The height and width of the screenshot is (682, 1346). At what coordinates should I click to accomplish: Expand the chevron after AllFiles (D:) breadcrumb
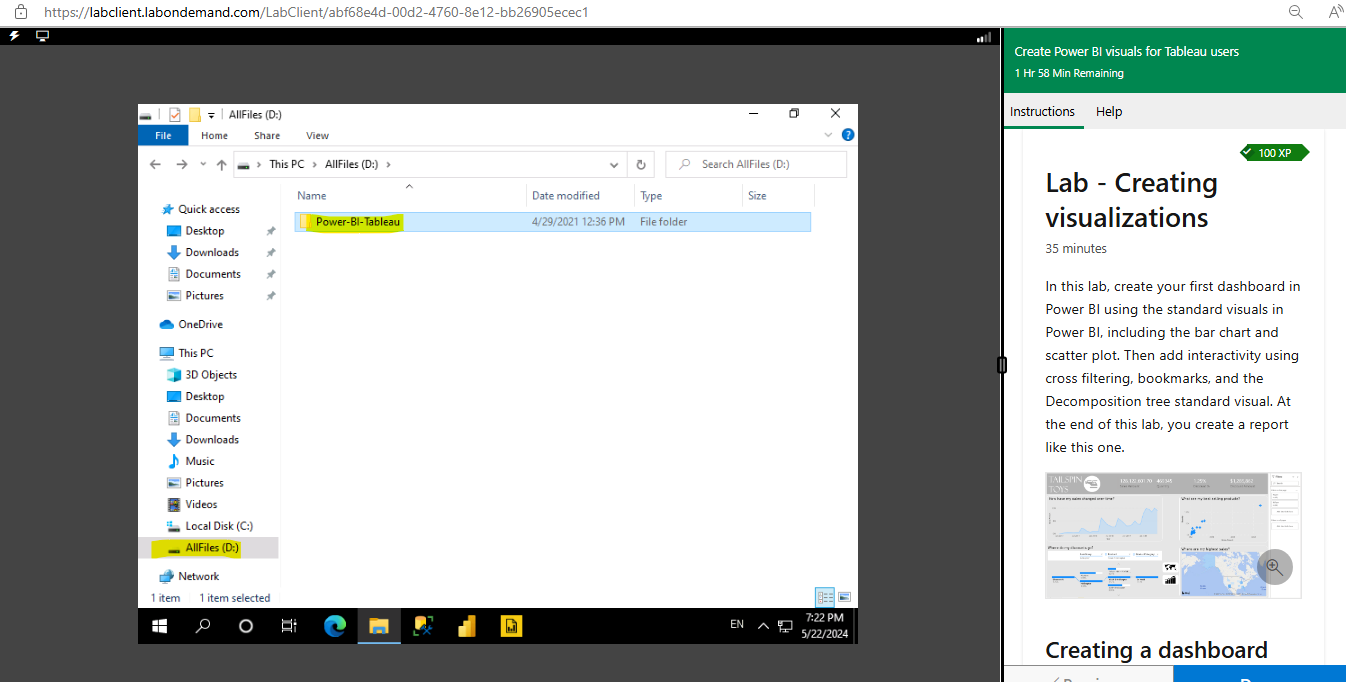tap(388, 164)
